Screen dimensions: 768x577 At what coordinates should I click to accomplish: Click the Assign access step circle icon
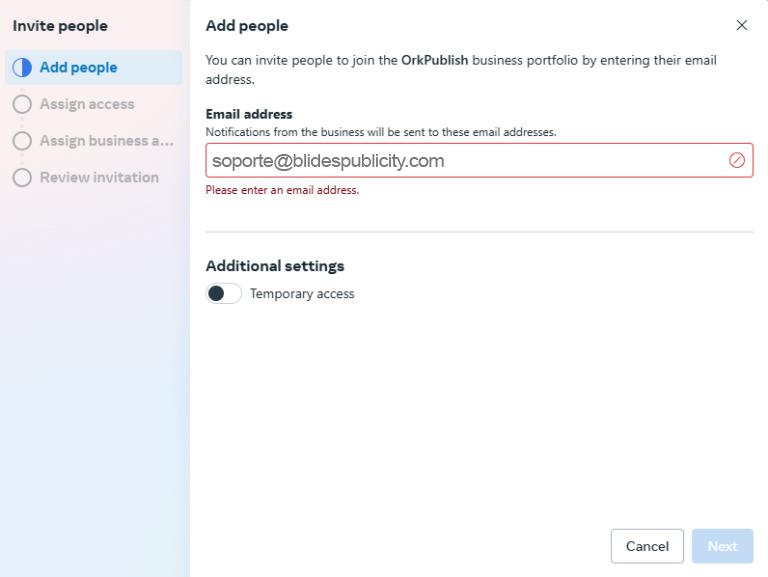coord(22,104)
